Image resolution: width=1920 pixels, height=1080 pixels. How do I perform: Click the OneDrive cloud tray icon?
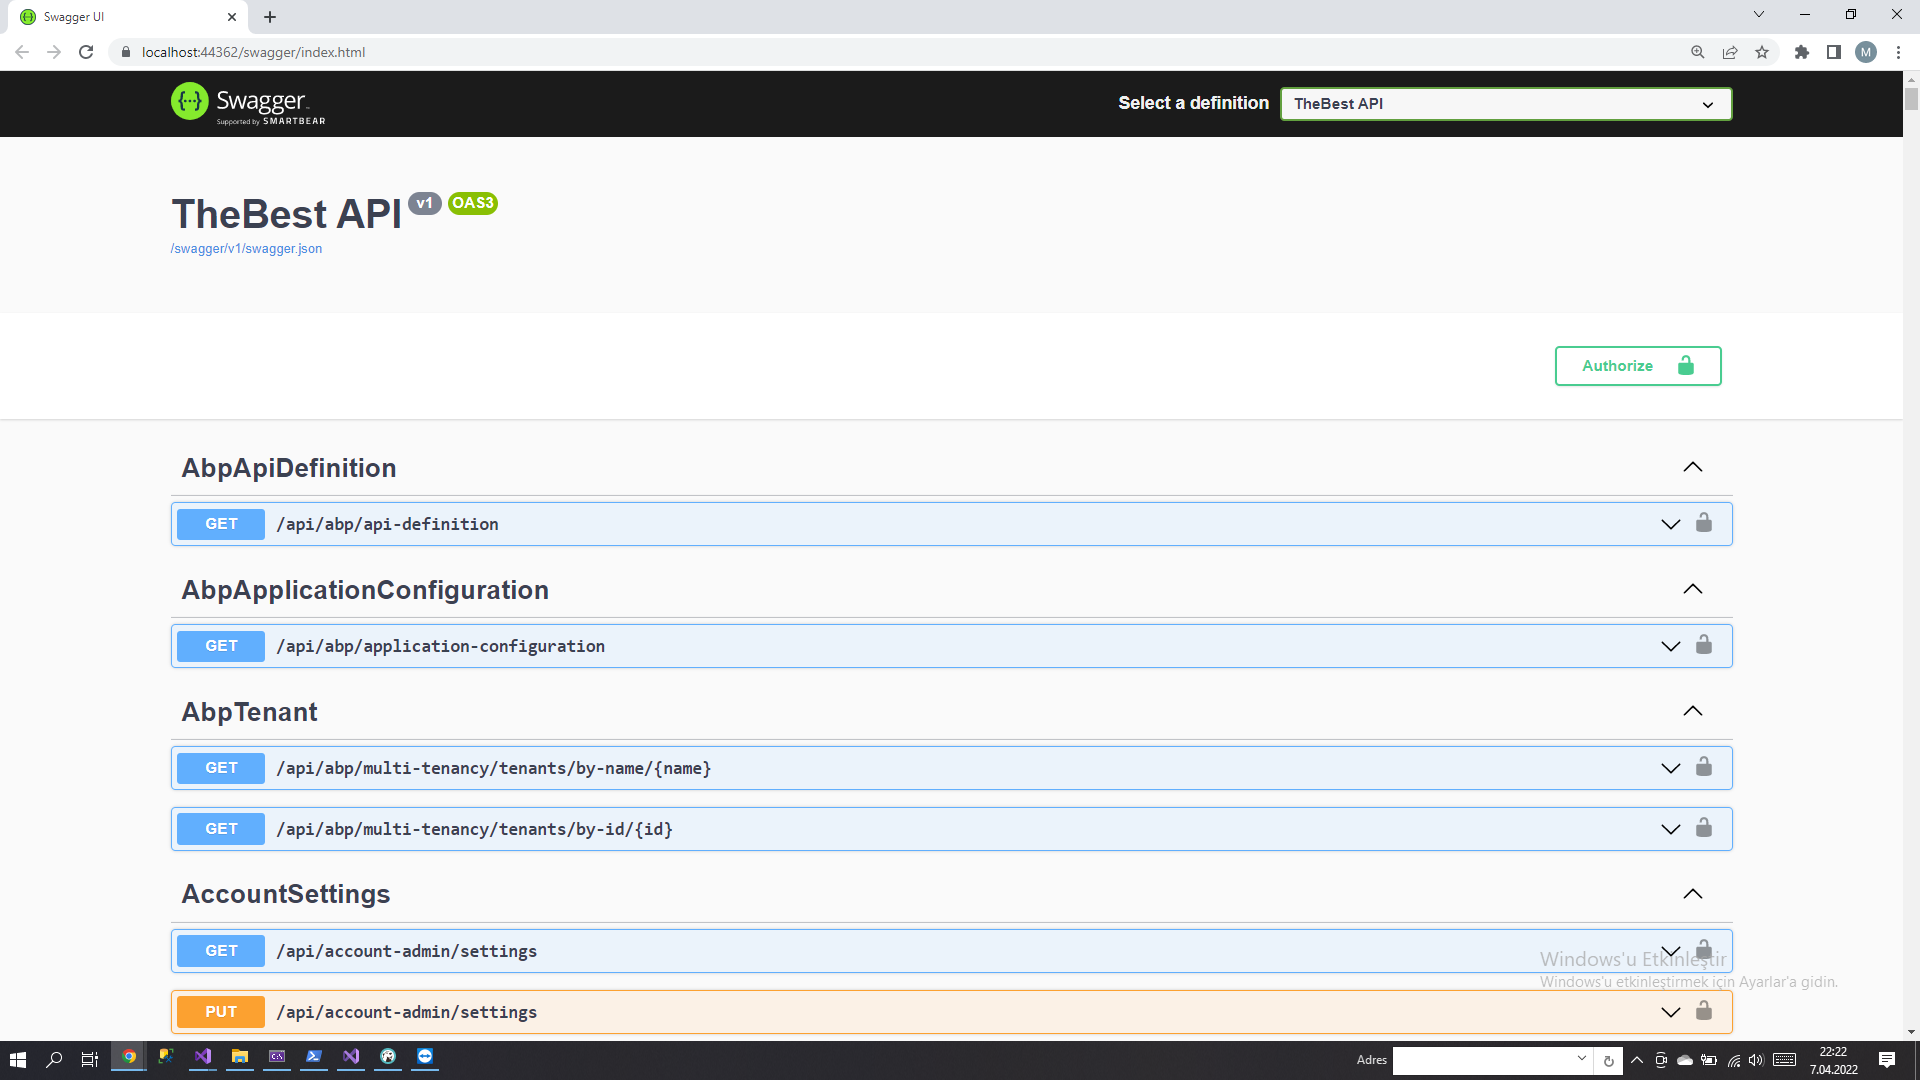[1685, 1060]
